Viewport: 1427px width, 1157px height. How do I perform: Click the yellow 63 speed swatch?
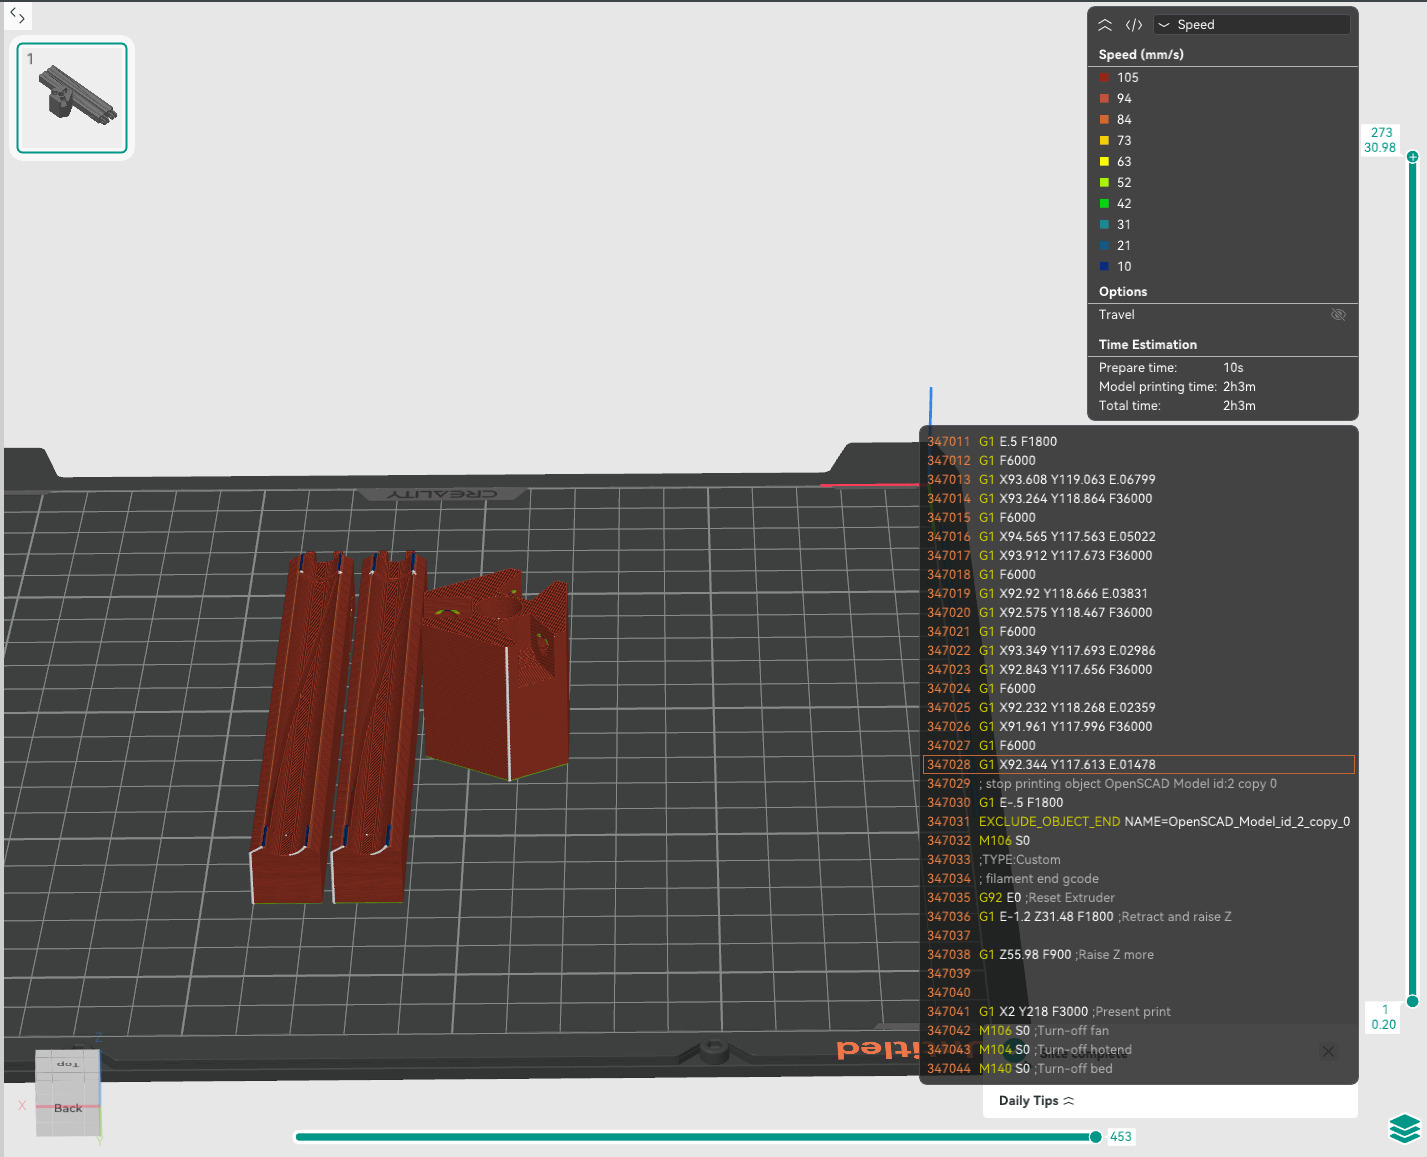(1104, 162)
